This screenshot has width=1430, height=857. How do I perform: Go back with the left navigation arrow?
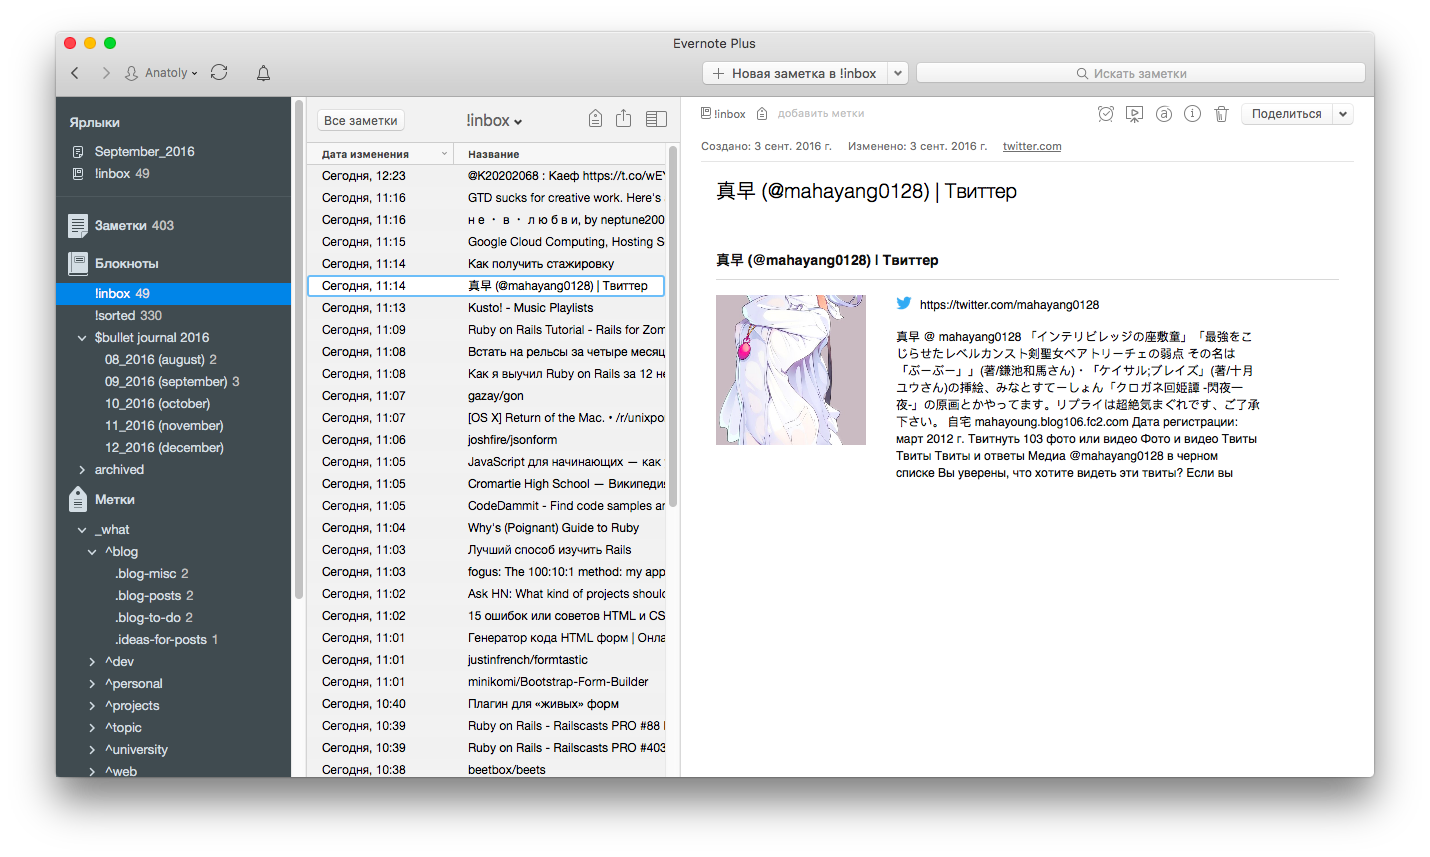pyautogui.click(x=75, y=73)
